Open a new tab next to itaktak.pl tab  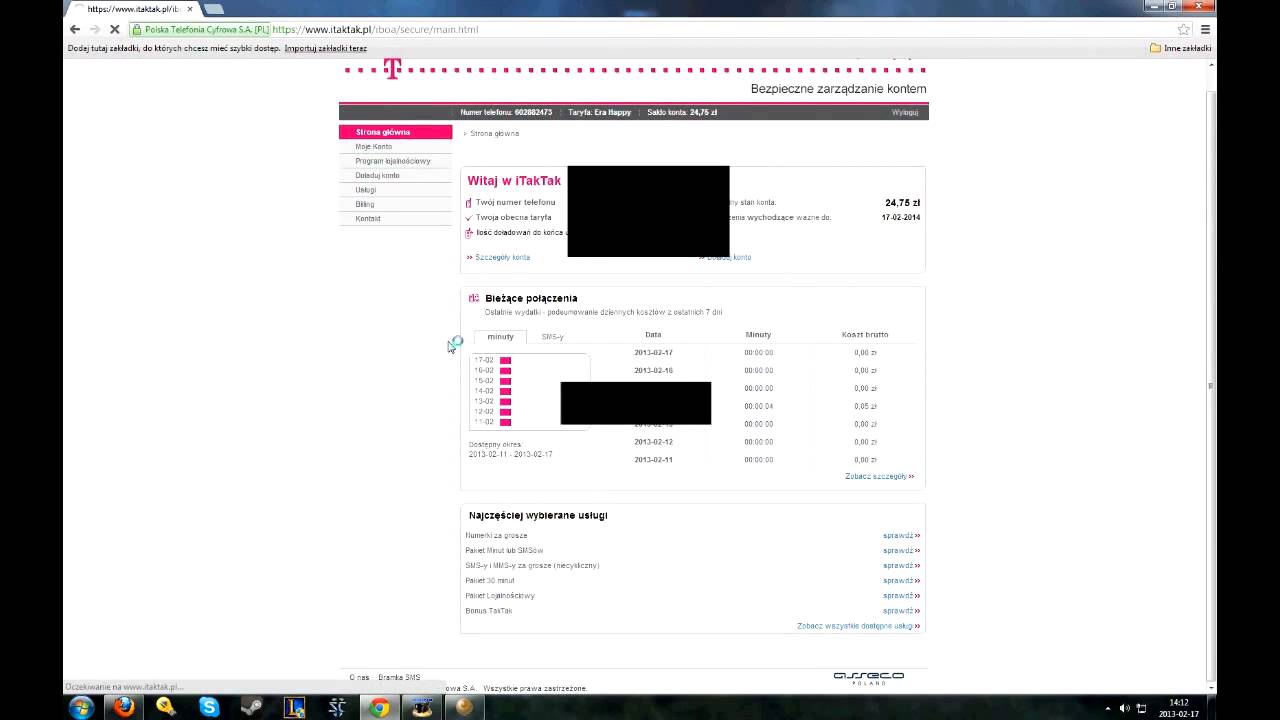coord(214,9)
